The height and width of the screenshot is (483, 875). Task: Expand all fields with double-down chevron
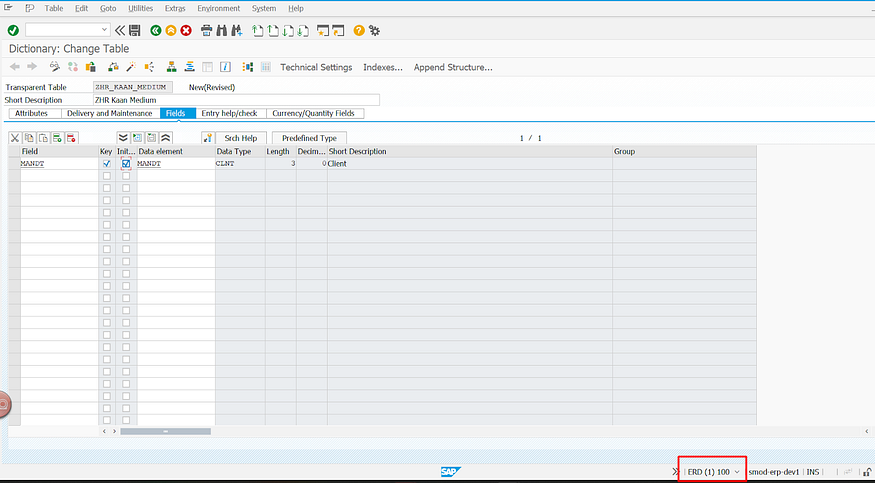pos(123,138)
